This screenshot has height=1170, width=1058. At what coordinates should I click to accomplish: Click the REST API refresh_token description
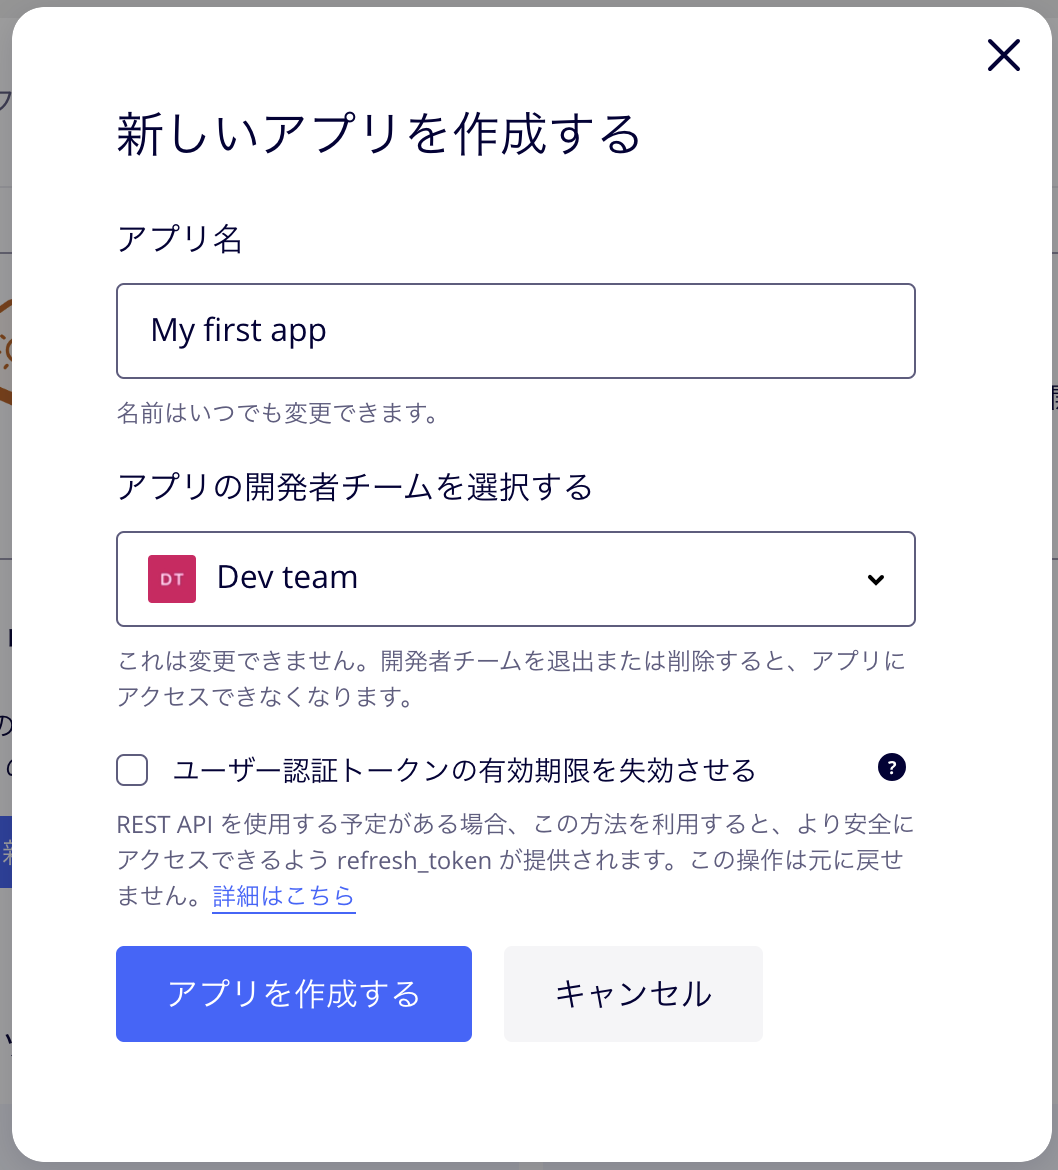(516, 860)
